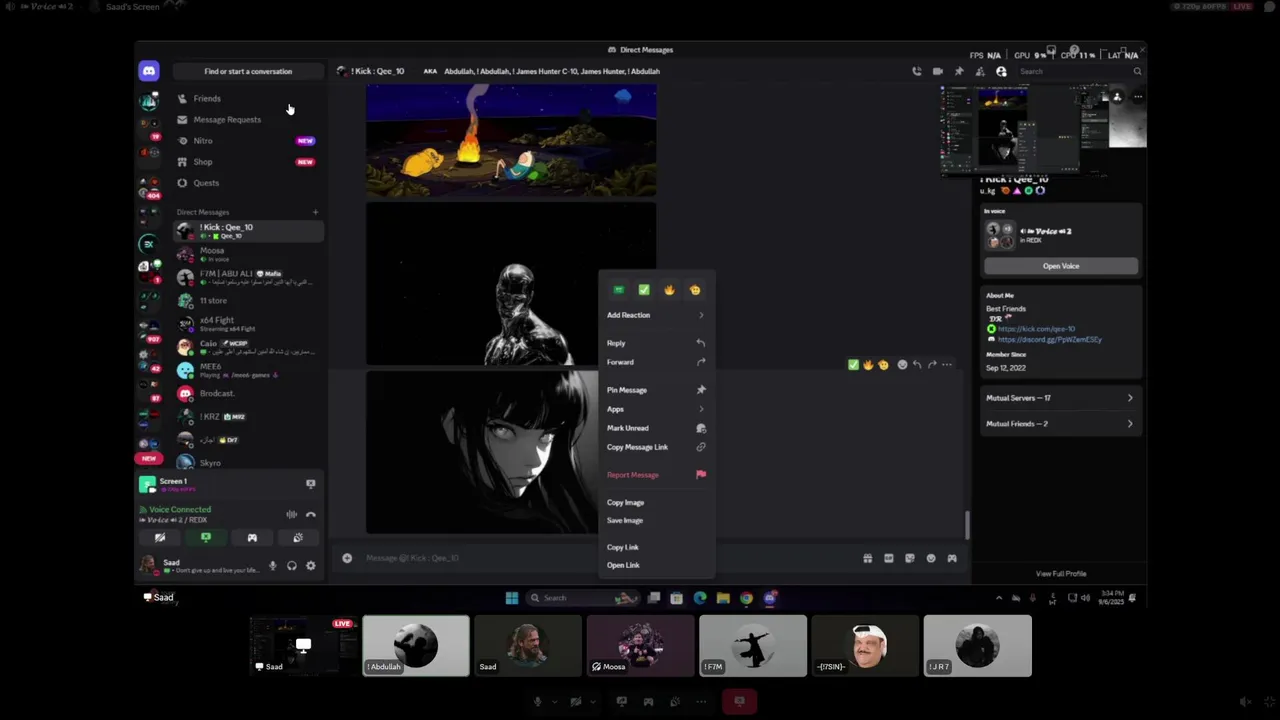Viewport: 1280px width, 720px height.
Task: Choose Save Image in context menu
Action: pyautogui.click(x=655, y=521)
